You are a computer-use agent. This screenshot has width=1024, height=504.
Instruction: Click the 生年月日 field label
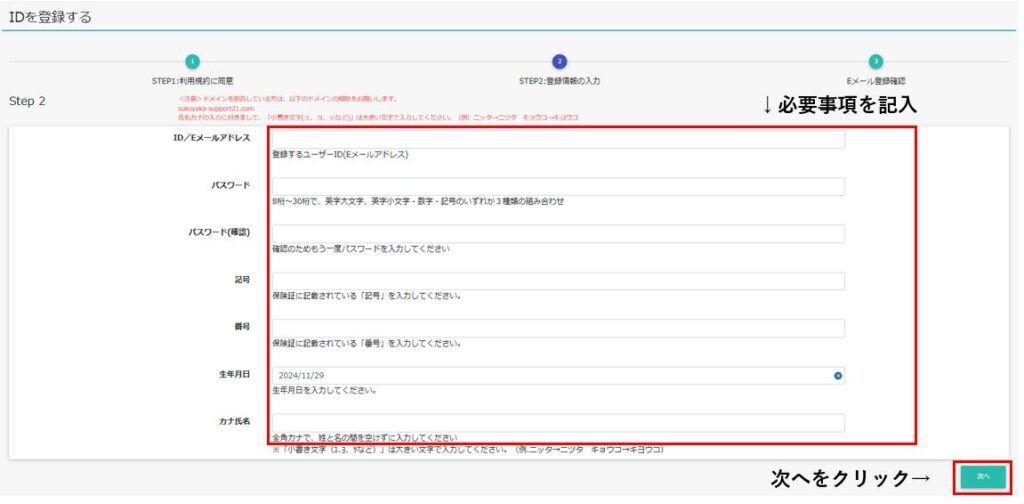click(234, 374)
